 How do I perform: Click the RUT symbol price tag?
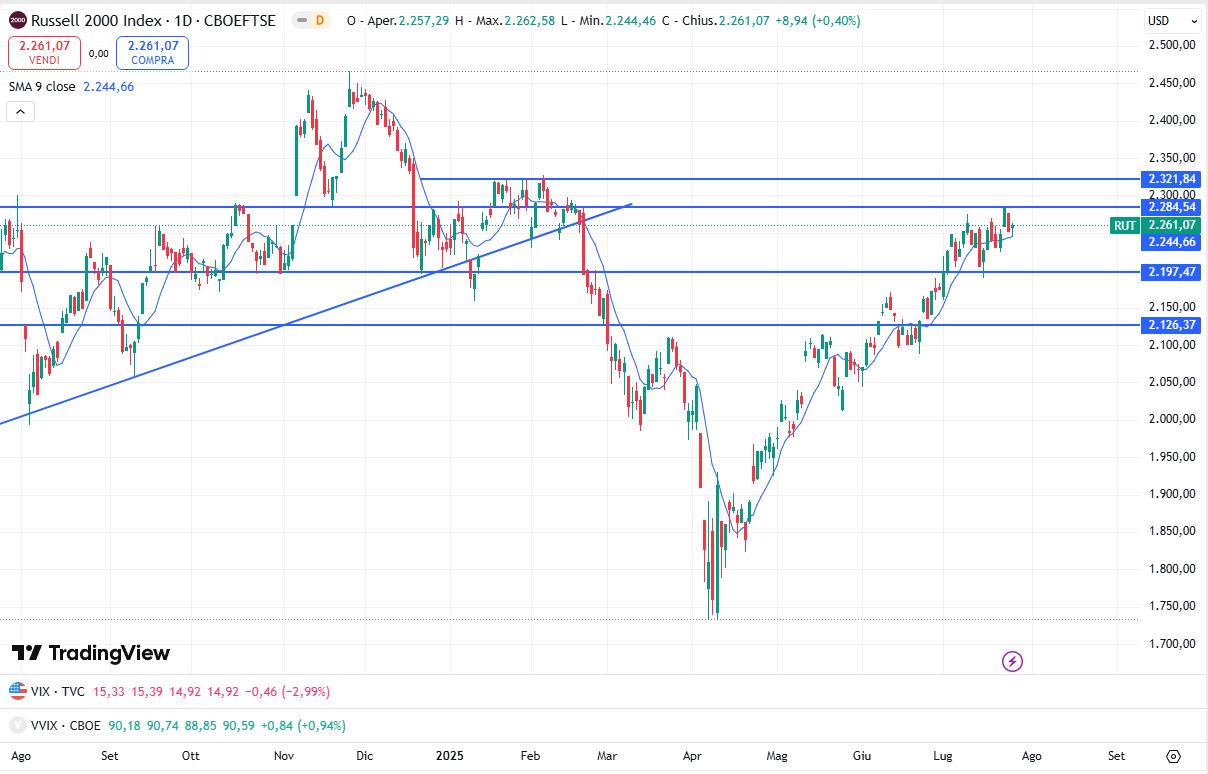tap(1125, 226)
